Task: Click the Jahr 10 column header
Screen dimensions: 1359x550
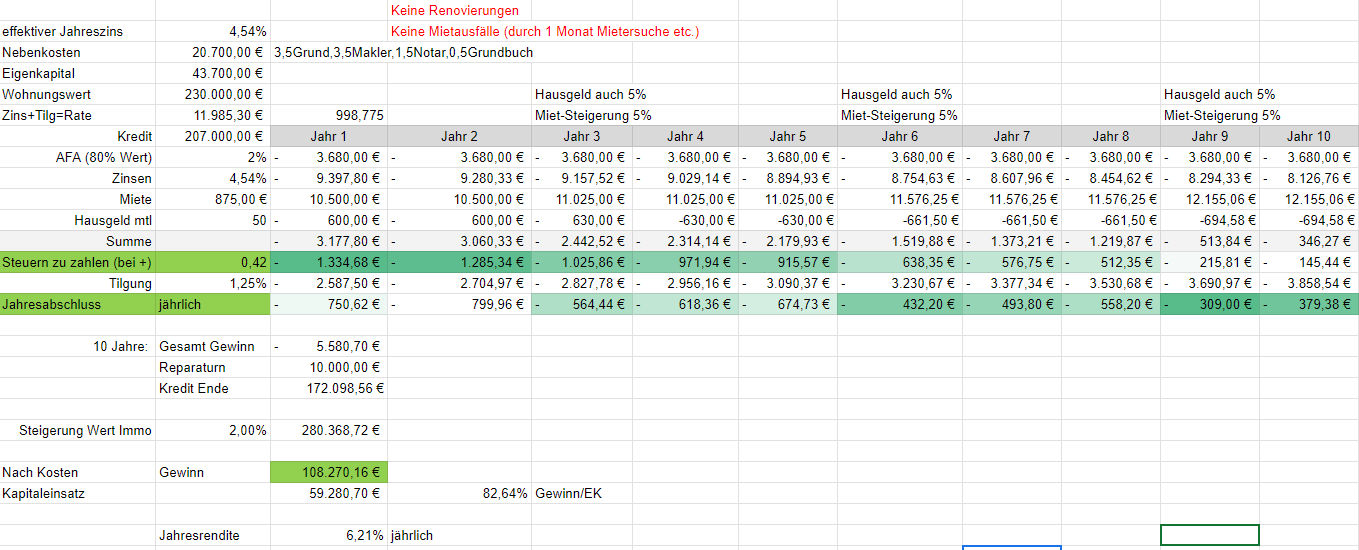Action: (x=1309, y=137)
